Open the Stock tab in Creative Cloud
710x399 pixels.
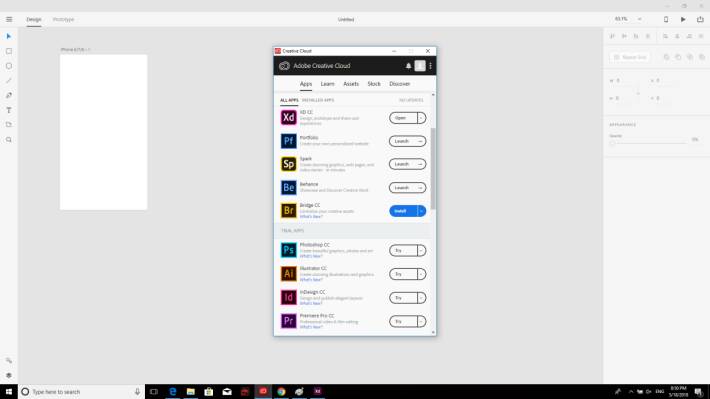[374, 84]
